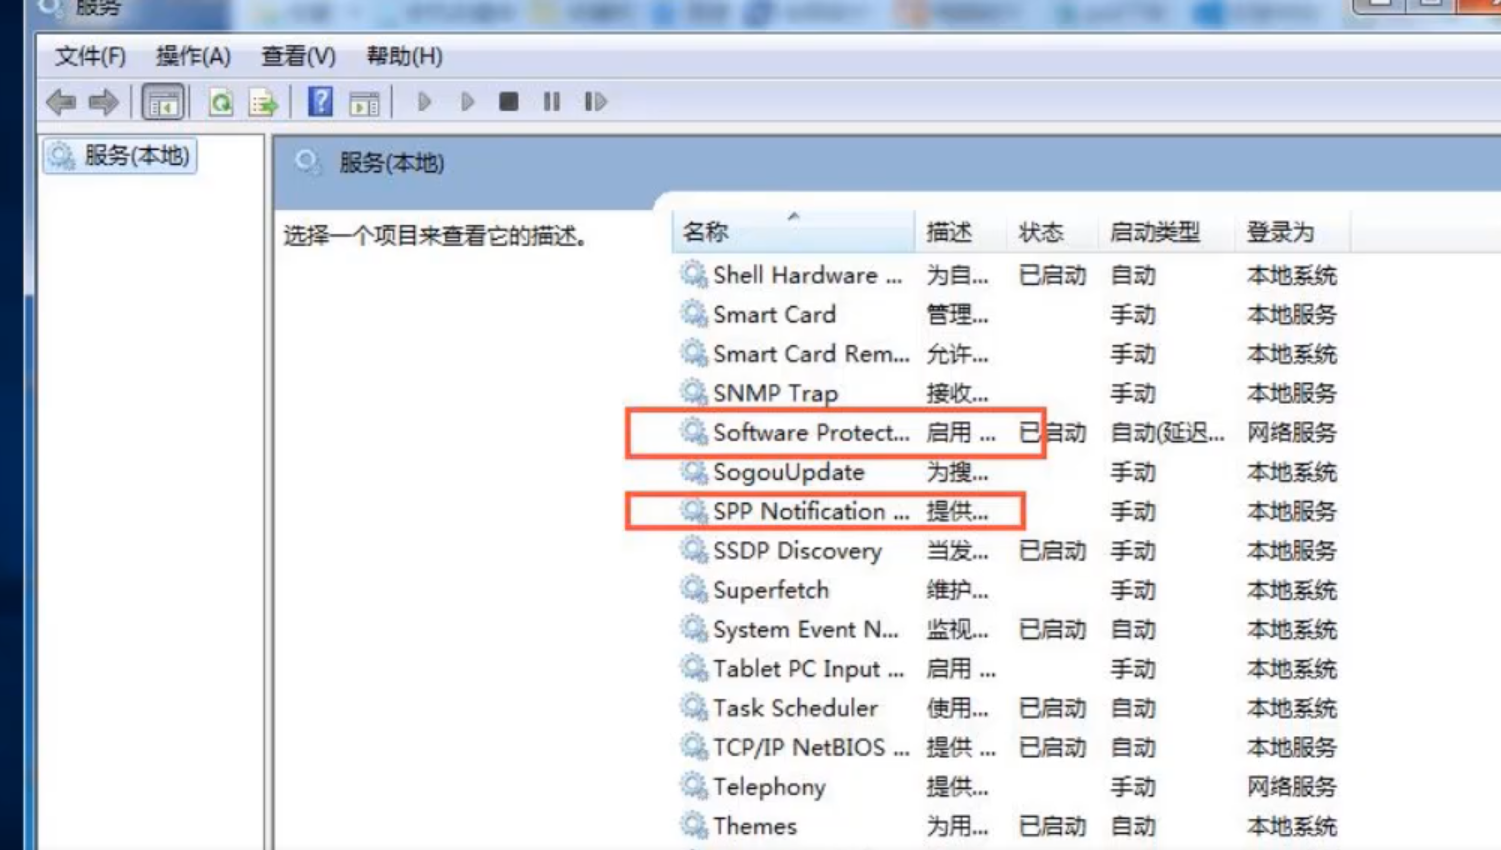Image resolution: width=1501 pixels, height=850 pixels.
Task: Open the 查看 menu
Action: click(297, 57)
